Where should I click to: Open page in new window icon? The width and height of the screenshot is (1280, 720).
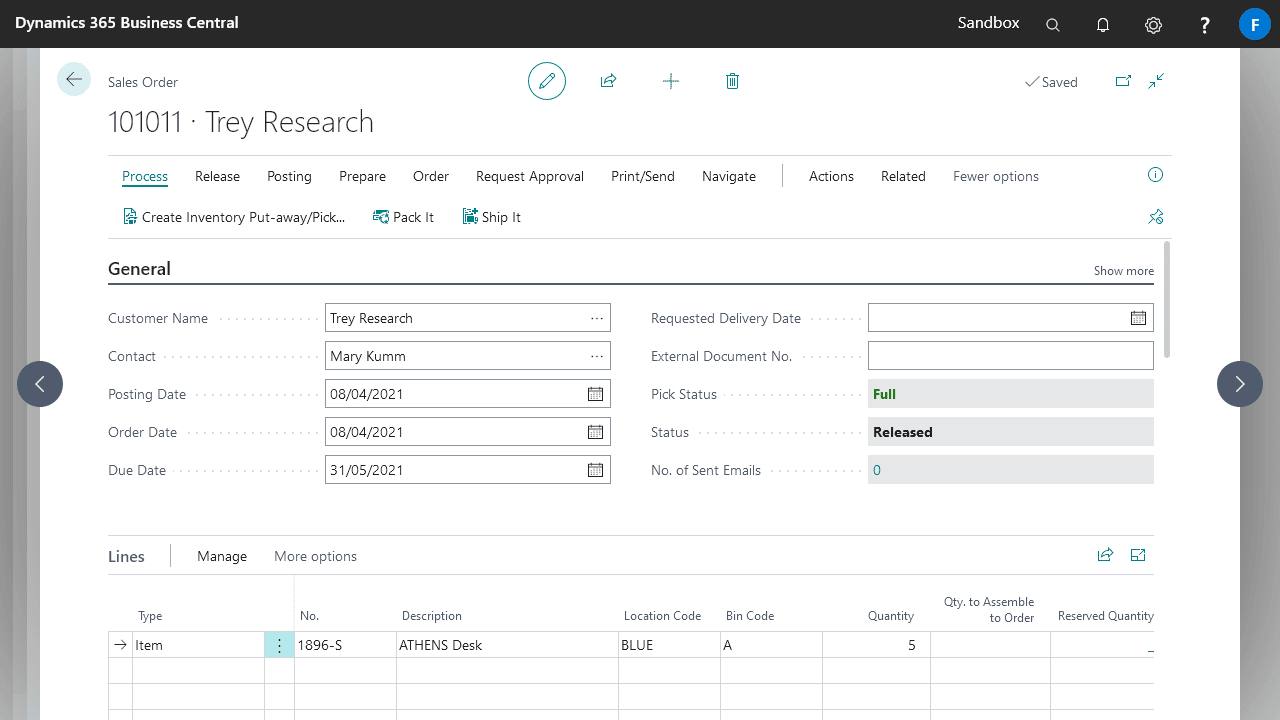point(1123,81)
